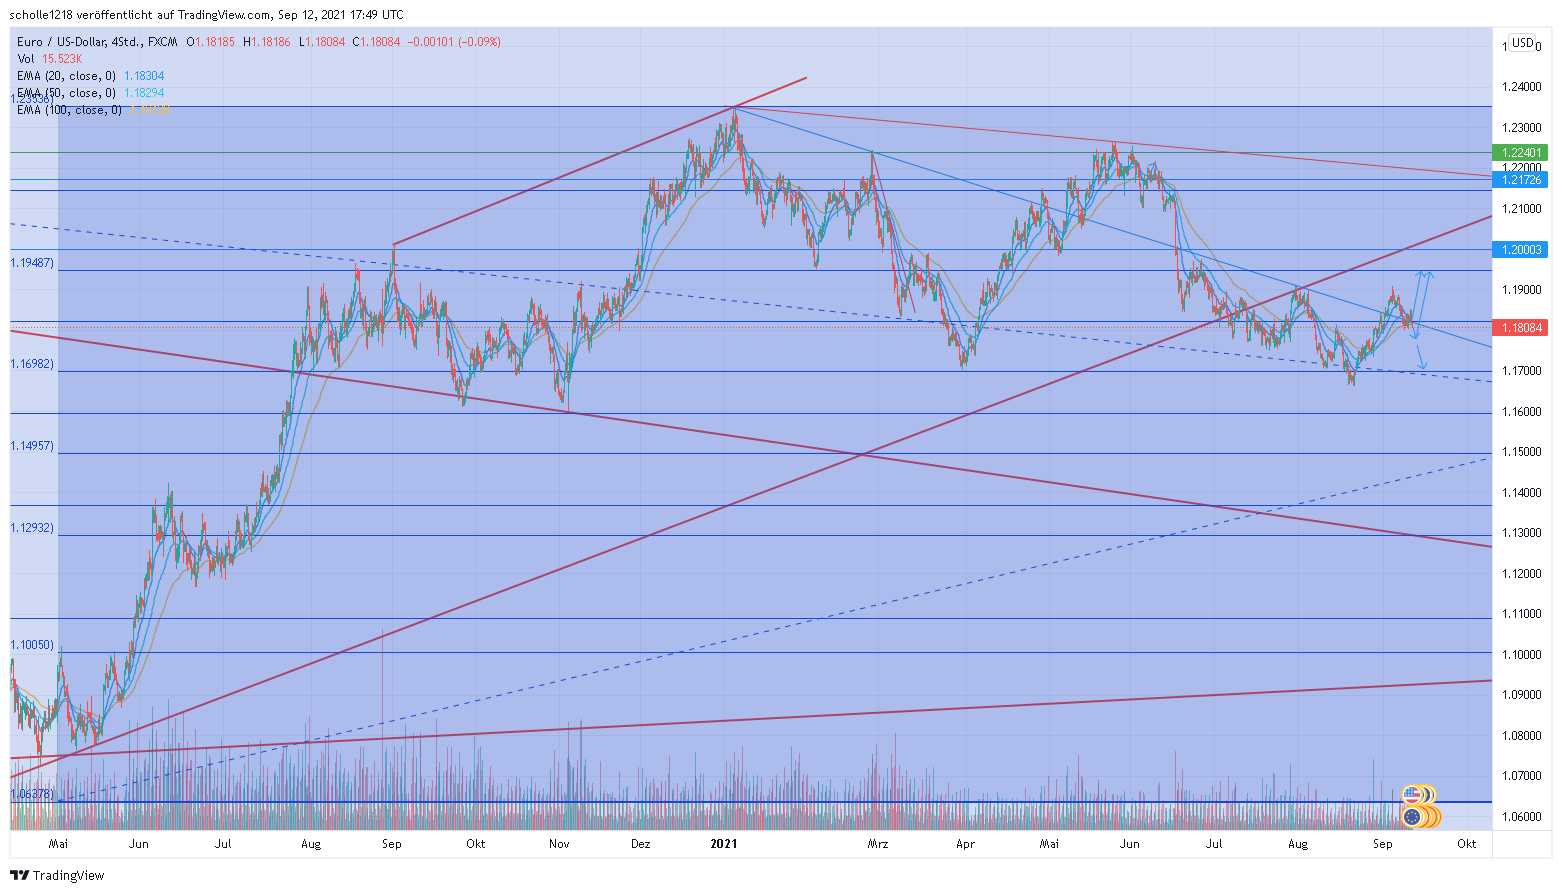Click the blue 1.21726 price axis label

tap(1520, 180)
